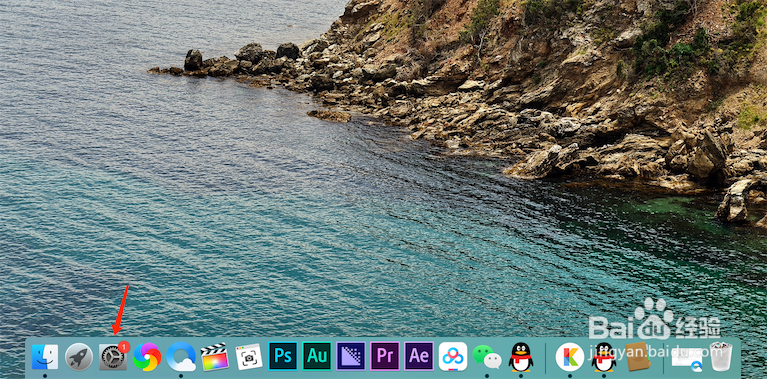Open the blue Q cloud browser

click(181, 357)
